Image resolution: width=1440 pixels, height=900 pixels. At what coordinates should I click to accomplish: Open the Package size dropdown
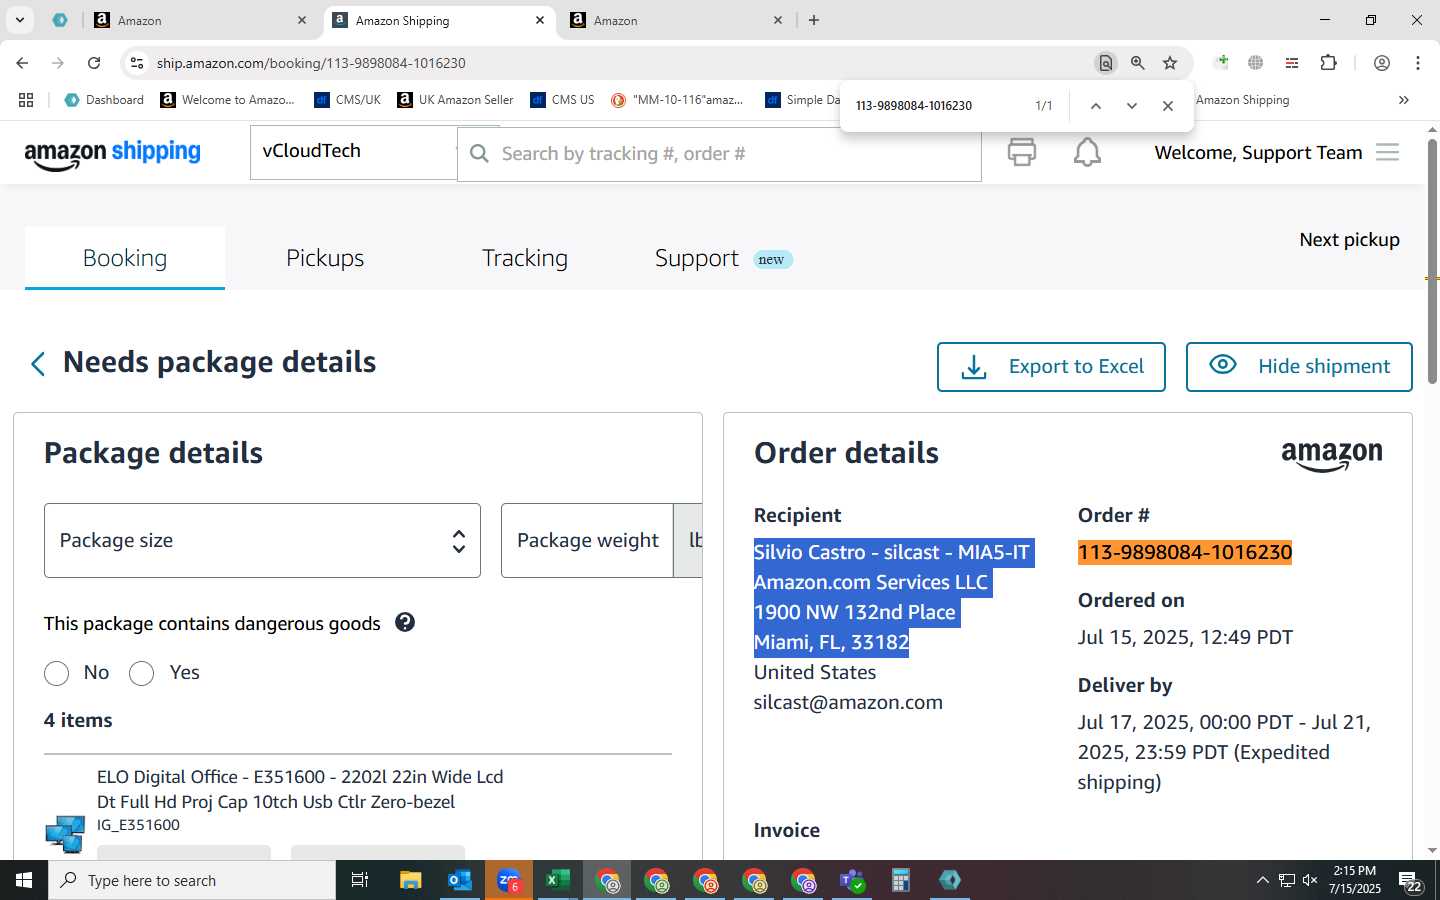262,541
